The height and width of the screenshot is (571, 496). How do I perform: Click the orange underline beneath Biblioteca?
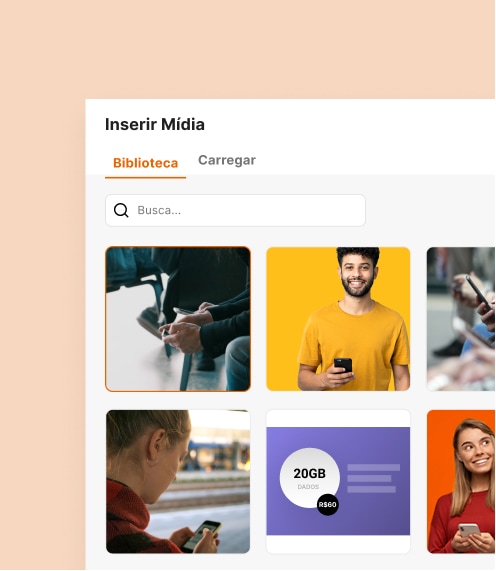(x=145, y=178)
